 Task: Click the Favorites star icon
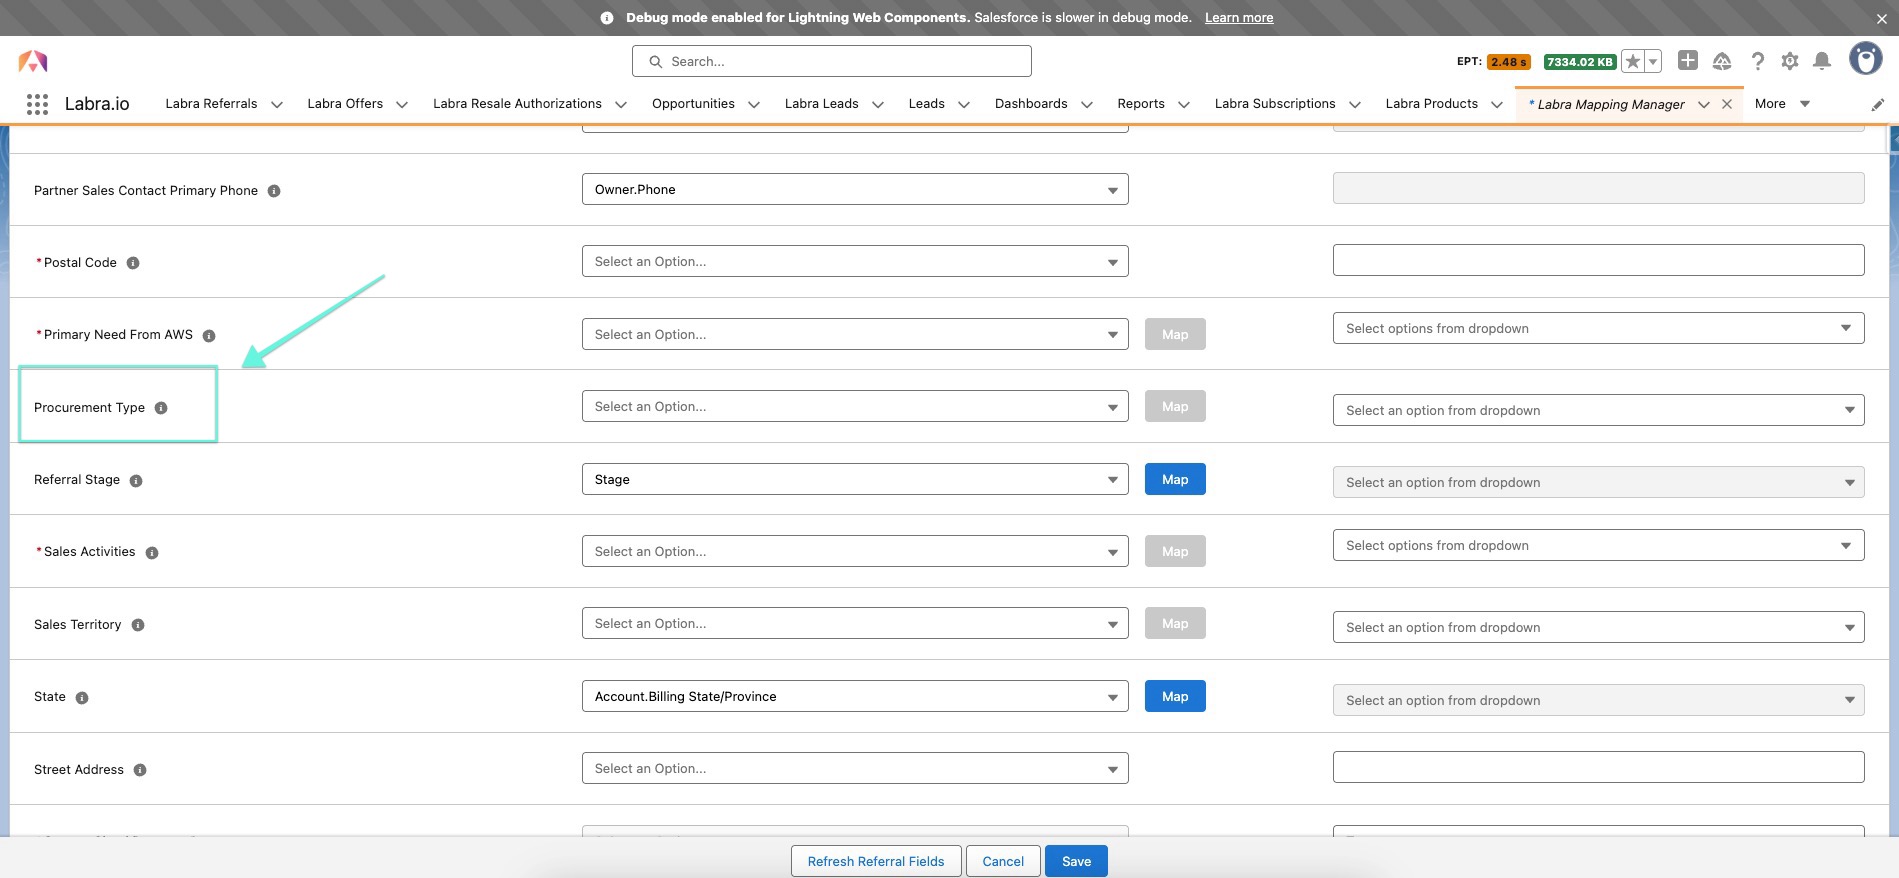(1632, 62)
